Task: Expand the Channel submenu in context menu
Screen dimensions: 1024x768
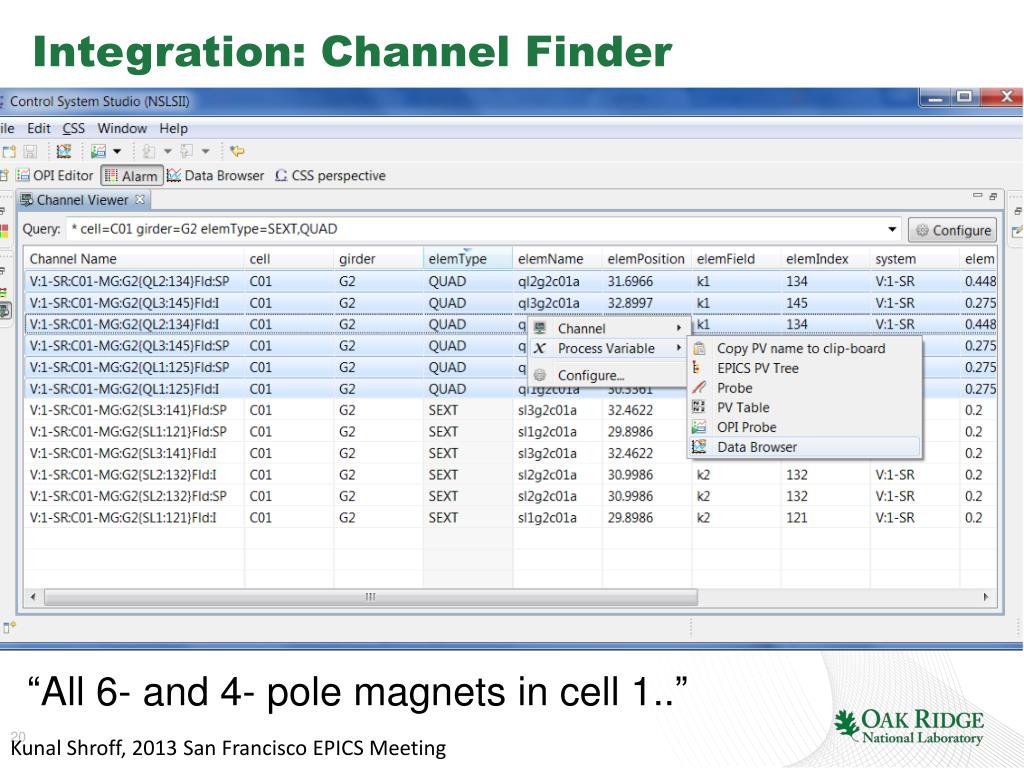Action: (x=607, y=328)
